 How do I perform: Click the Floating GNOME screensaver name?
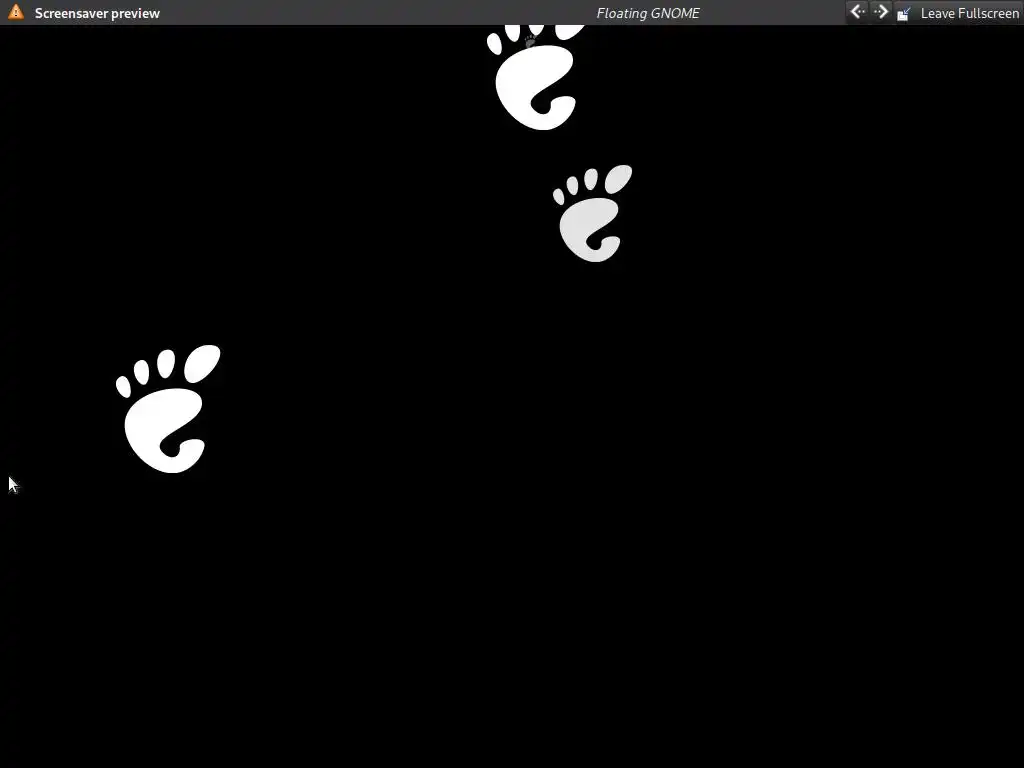tap(648, 13)
